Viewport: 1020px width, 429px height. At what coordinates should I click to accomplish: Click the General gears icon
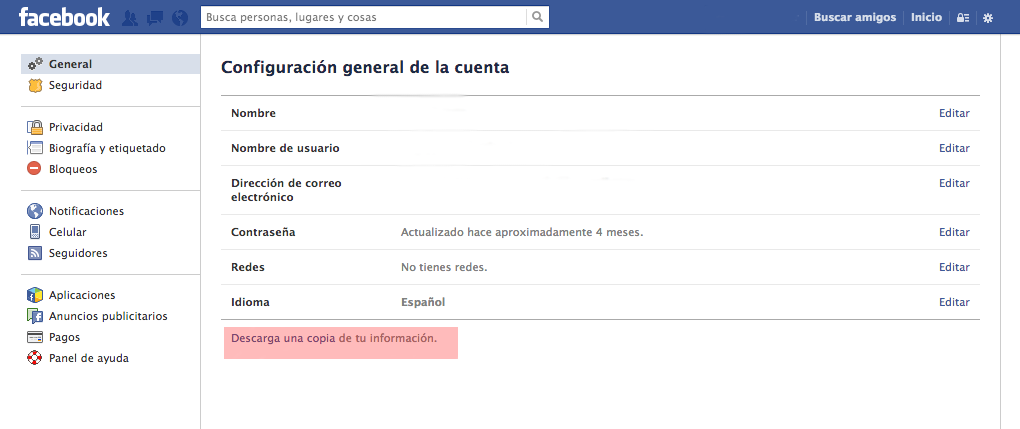(x=35, y=64)
